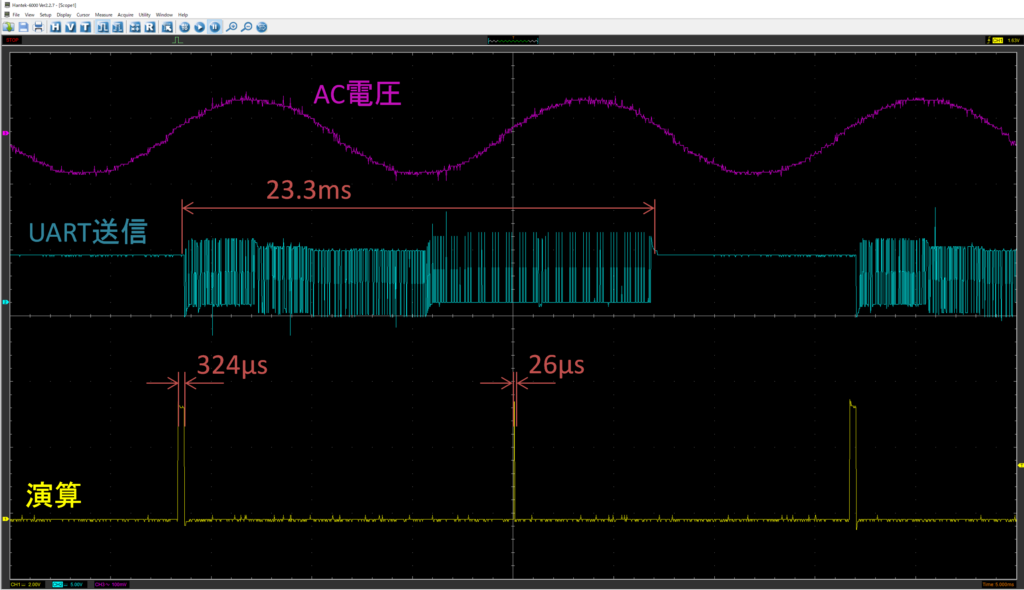
Task: Click the print toolbar icon
Action: tap(38, 27)
